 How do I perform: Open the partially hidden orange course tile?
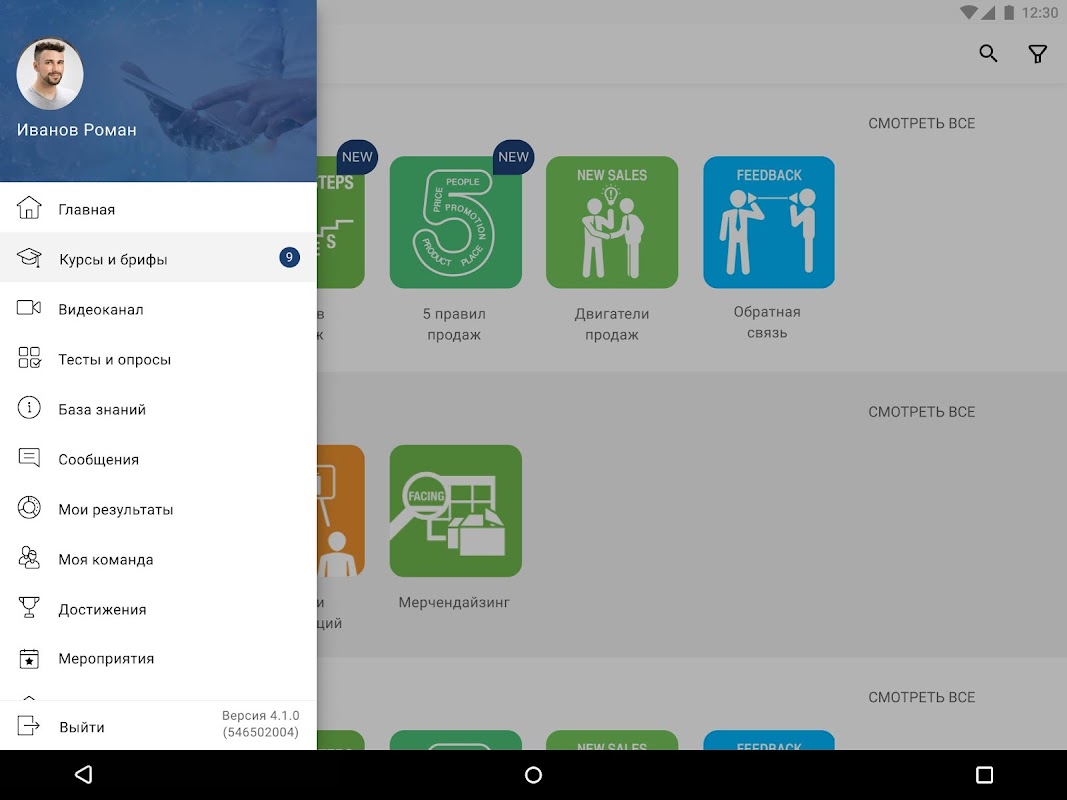[x=341, y=510]
